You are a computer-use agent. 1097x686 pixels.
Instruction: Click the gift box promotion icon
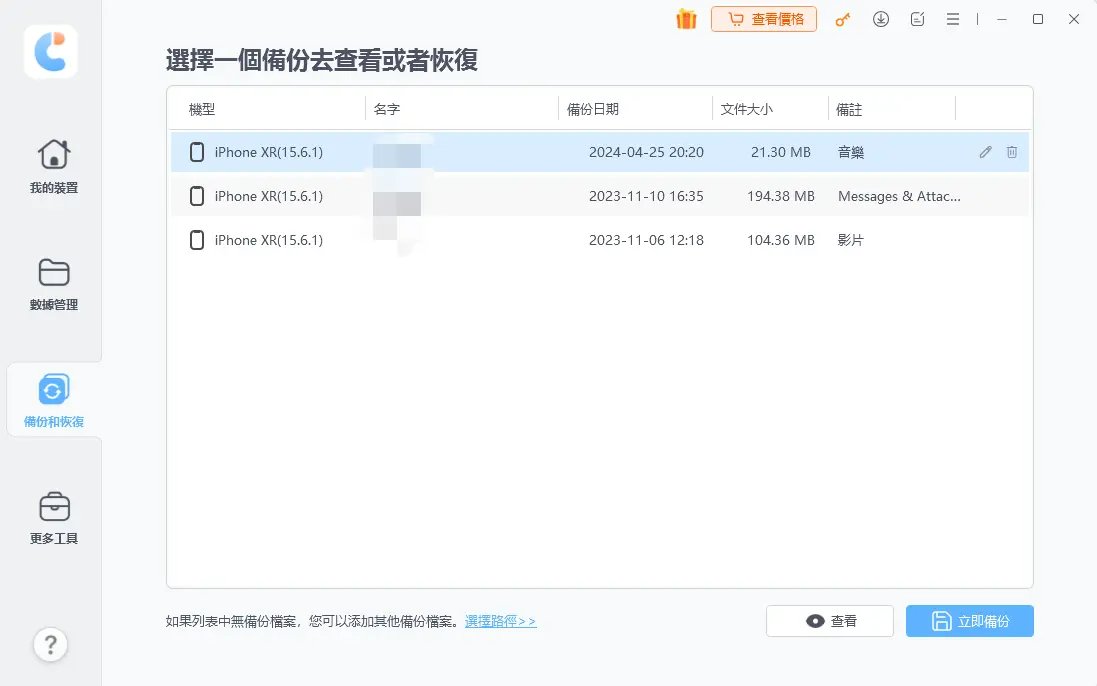tap(687, 18)
